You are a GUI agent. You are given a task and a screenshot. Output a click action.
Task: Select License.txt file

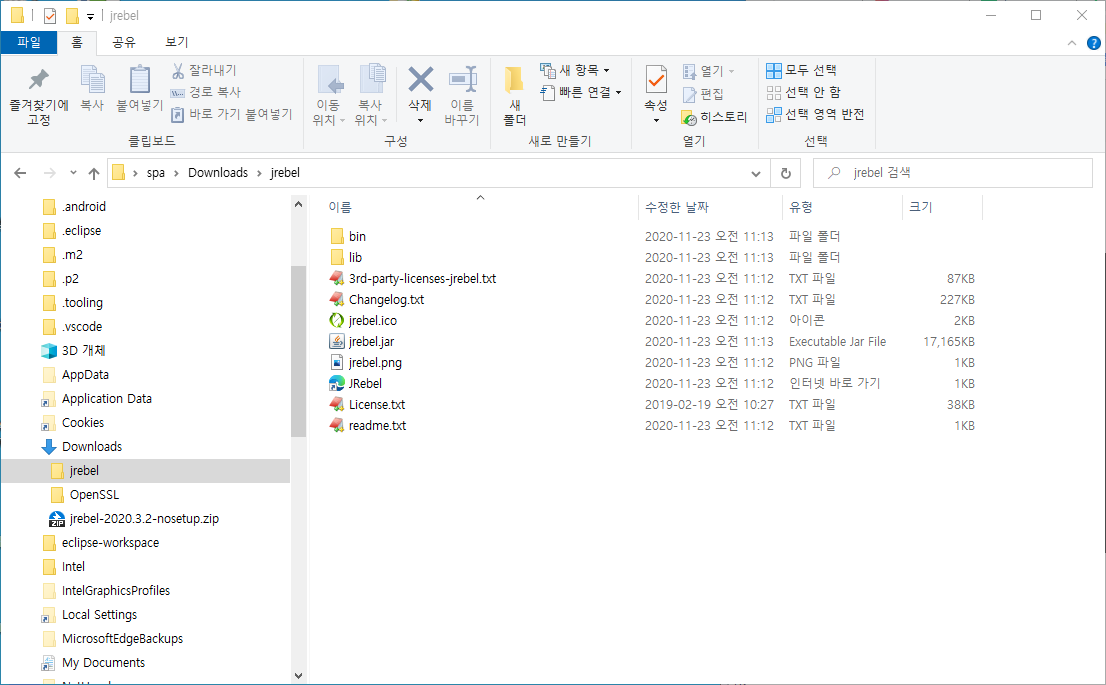[x=377, y=405]
